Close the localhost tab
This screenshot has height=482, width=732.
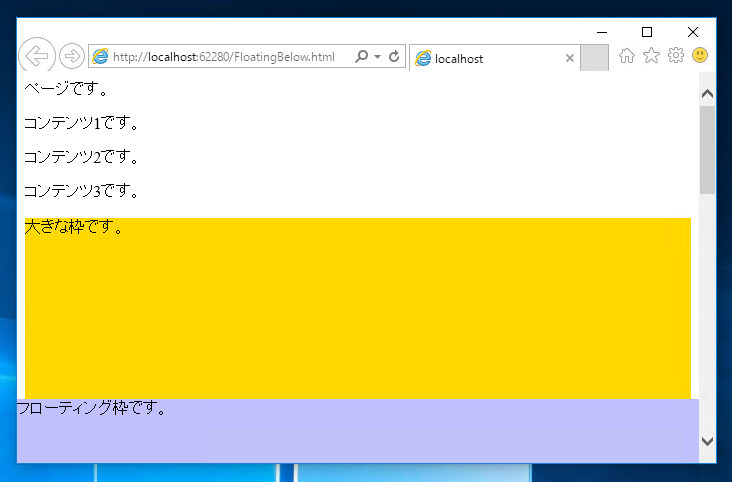[x=570, y=58]
